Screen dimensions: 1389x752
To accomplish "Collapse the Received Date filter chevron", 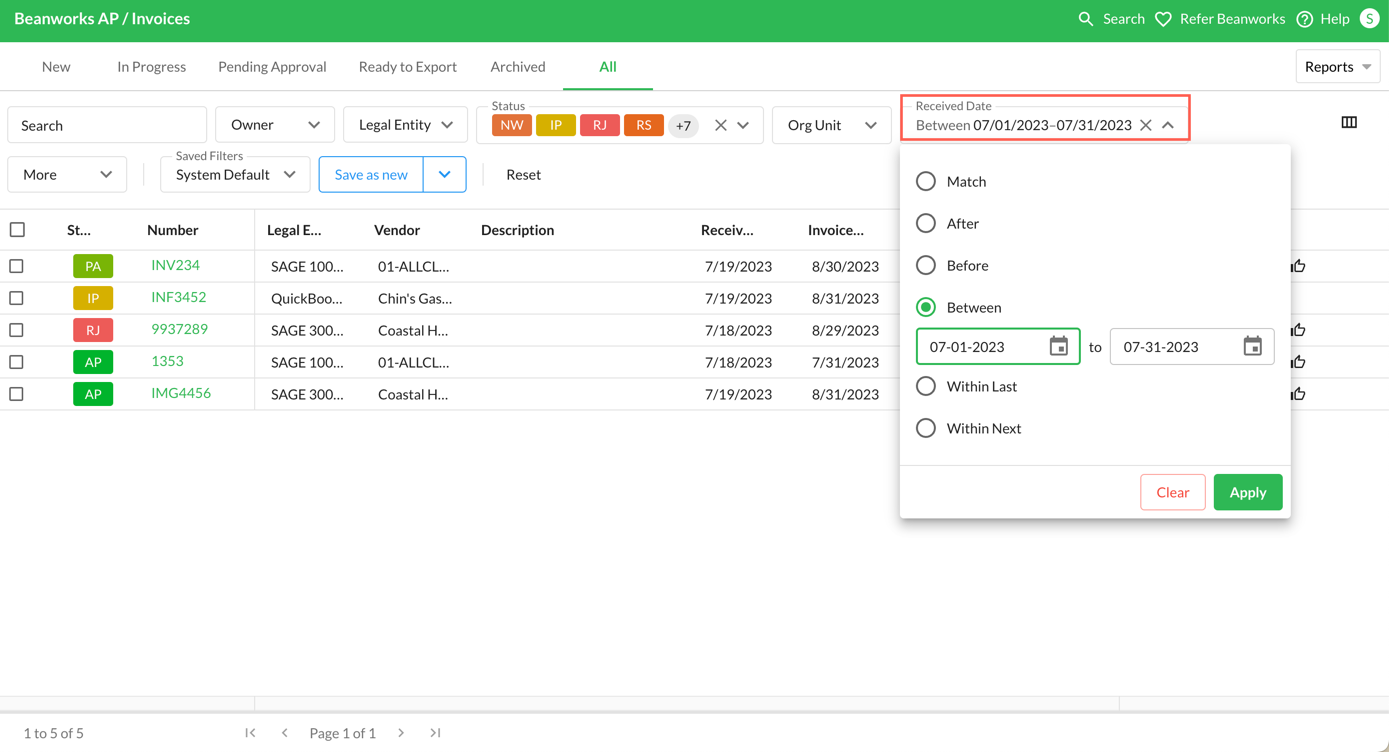I will (x=1168, y=125).
